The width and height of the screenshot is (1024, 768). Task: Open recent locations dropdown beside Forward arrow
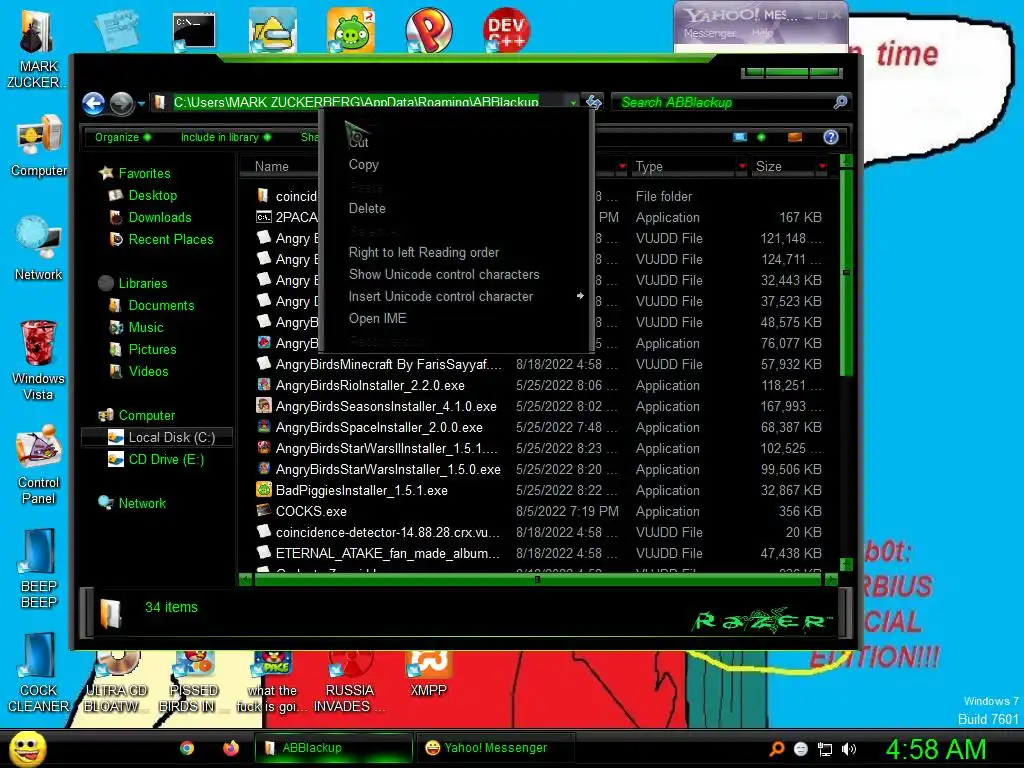(x=141, y=103)
